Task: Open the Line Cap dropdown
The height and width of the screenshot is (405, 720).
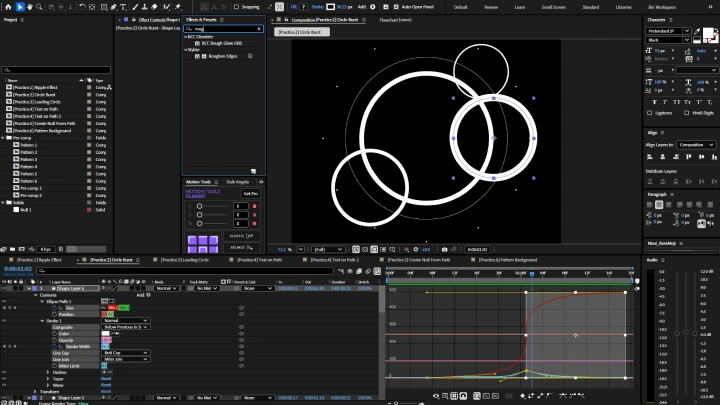Action: click(126, 353)
